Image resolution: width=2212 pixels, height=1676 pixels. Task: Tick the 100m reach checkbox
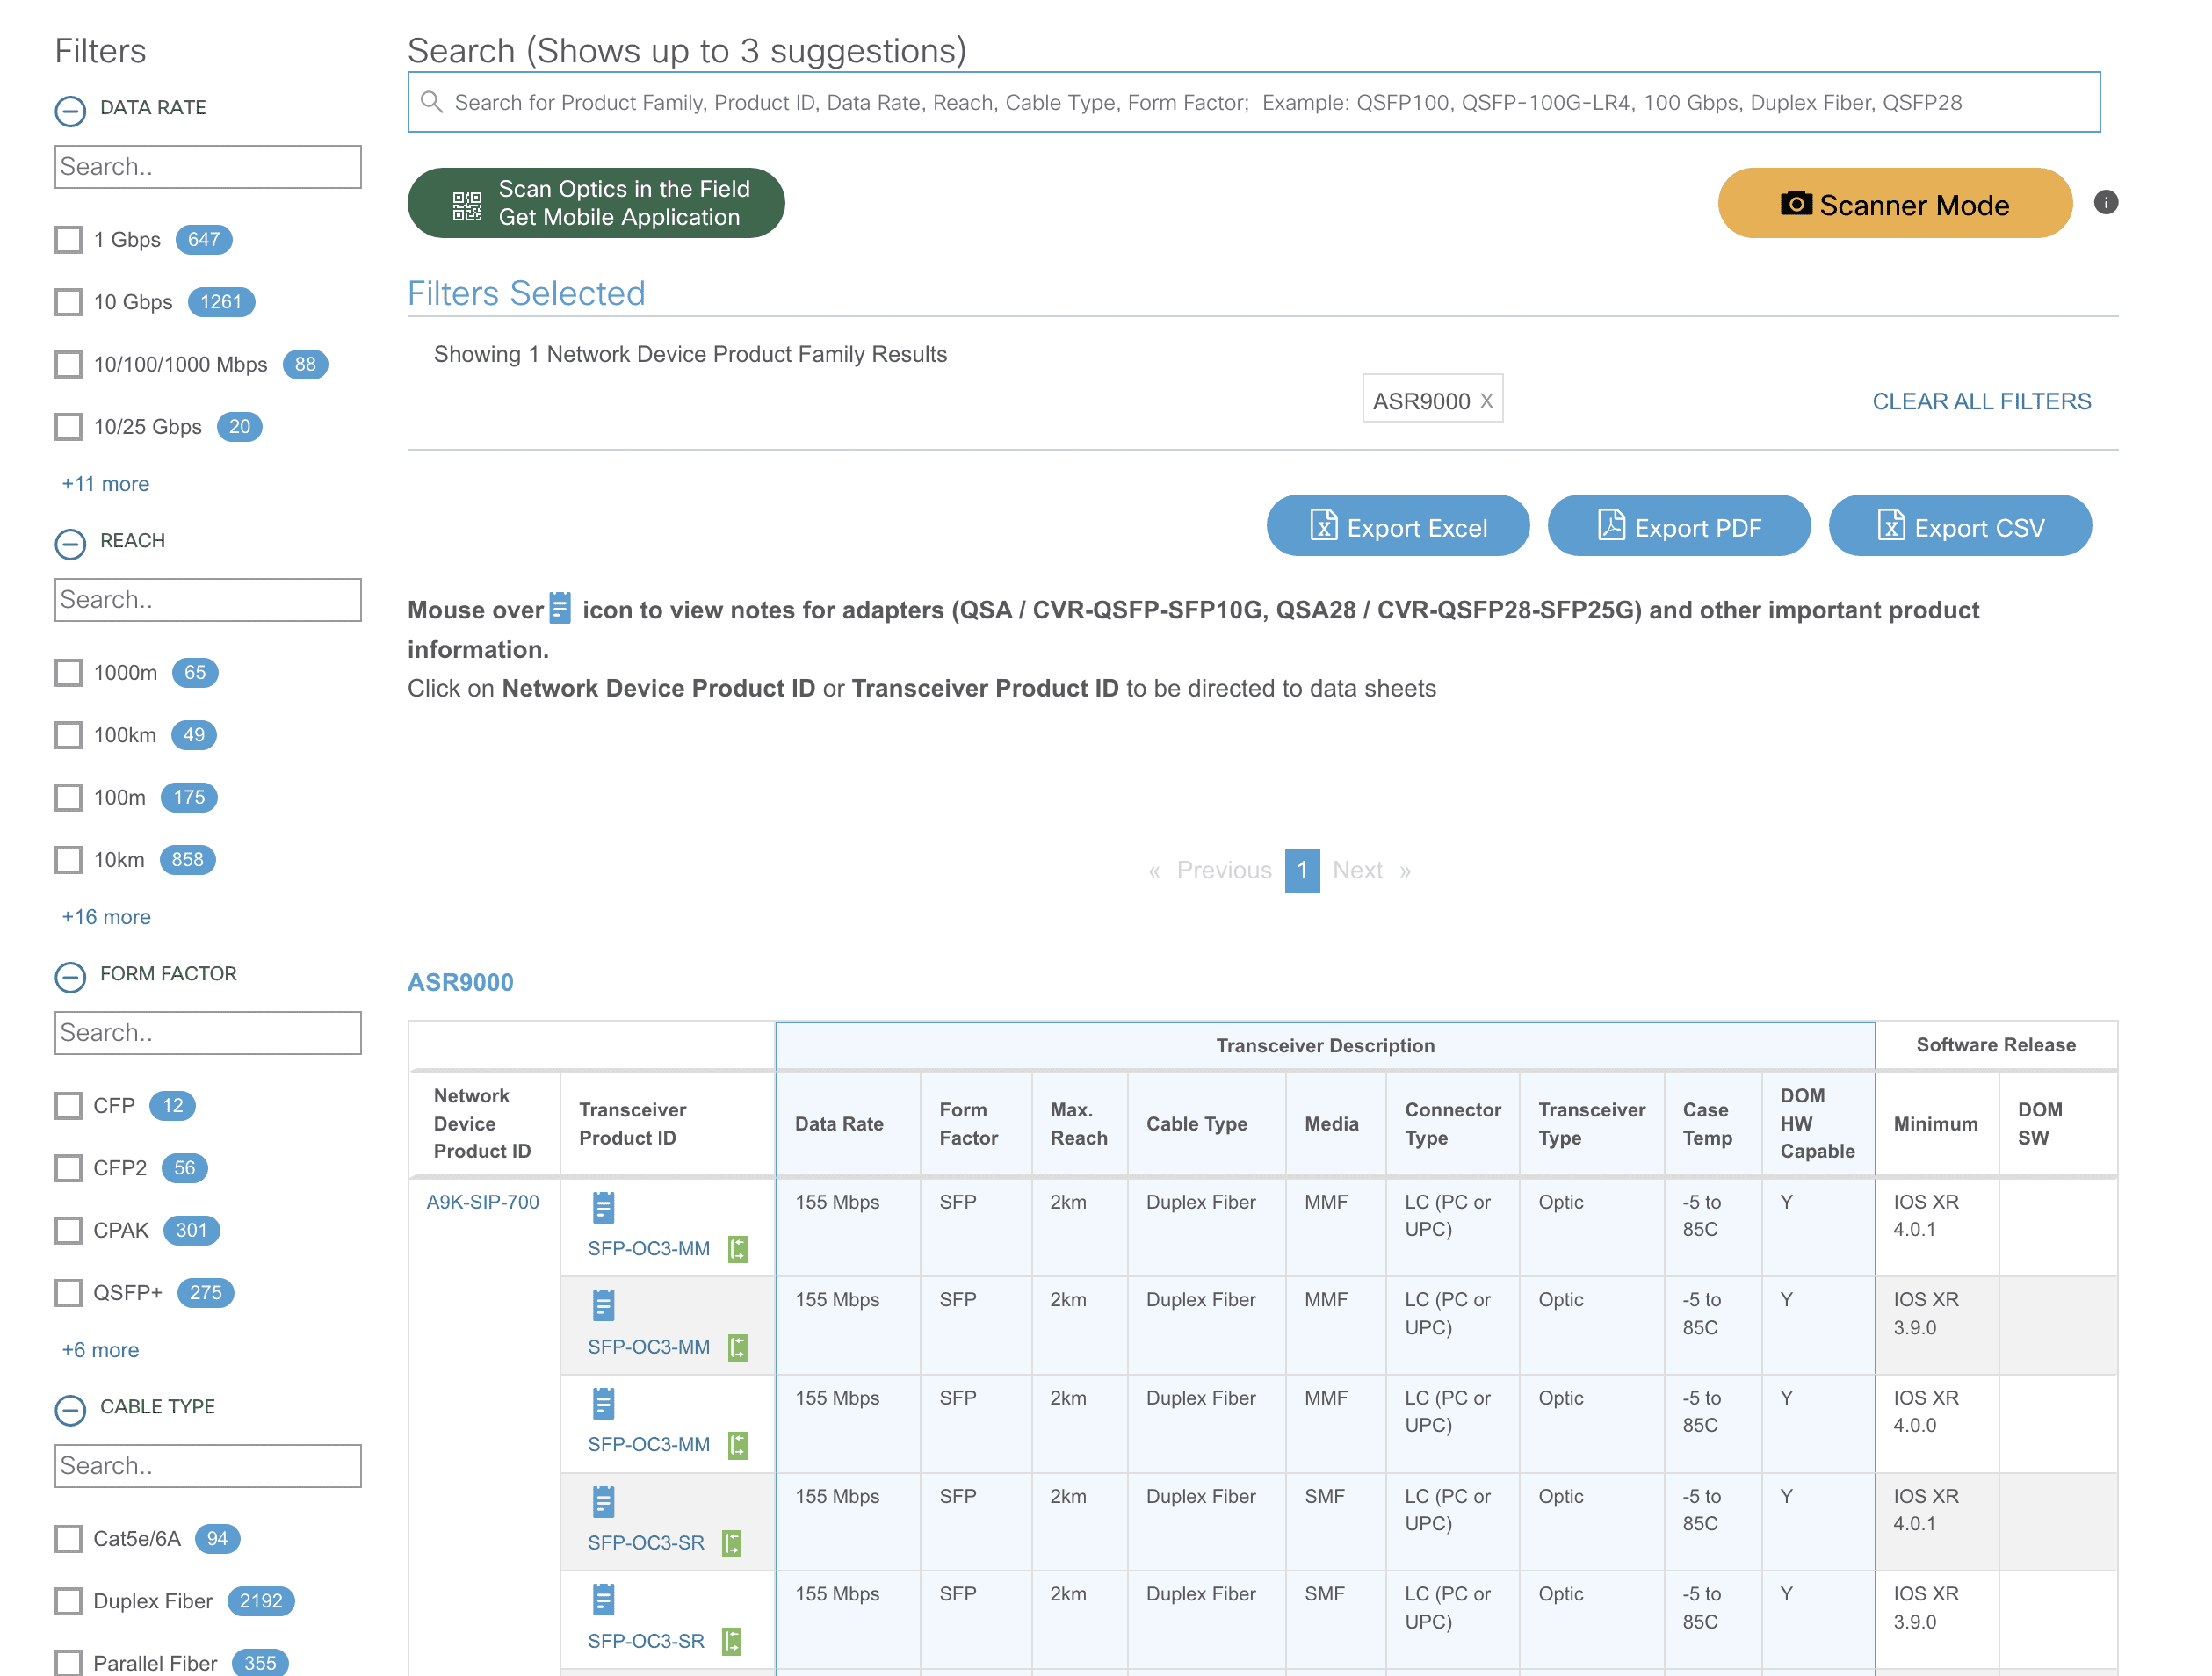pos(68,797)
